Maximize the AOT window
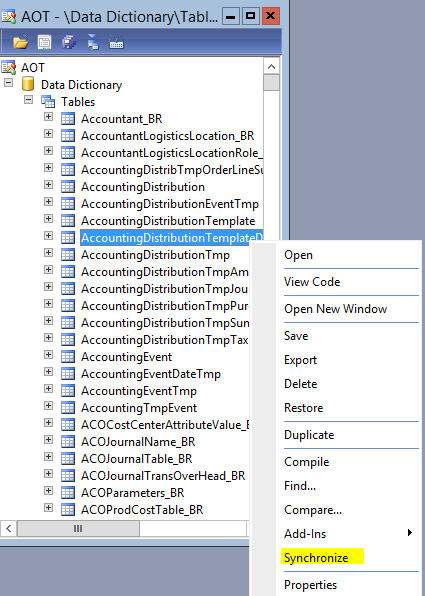The width and height of the screenshot is (425, 596). (x=251, y=16)
